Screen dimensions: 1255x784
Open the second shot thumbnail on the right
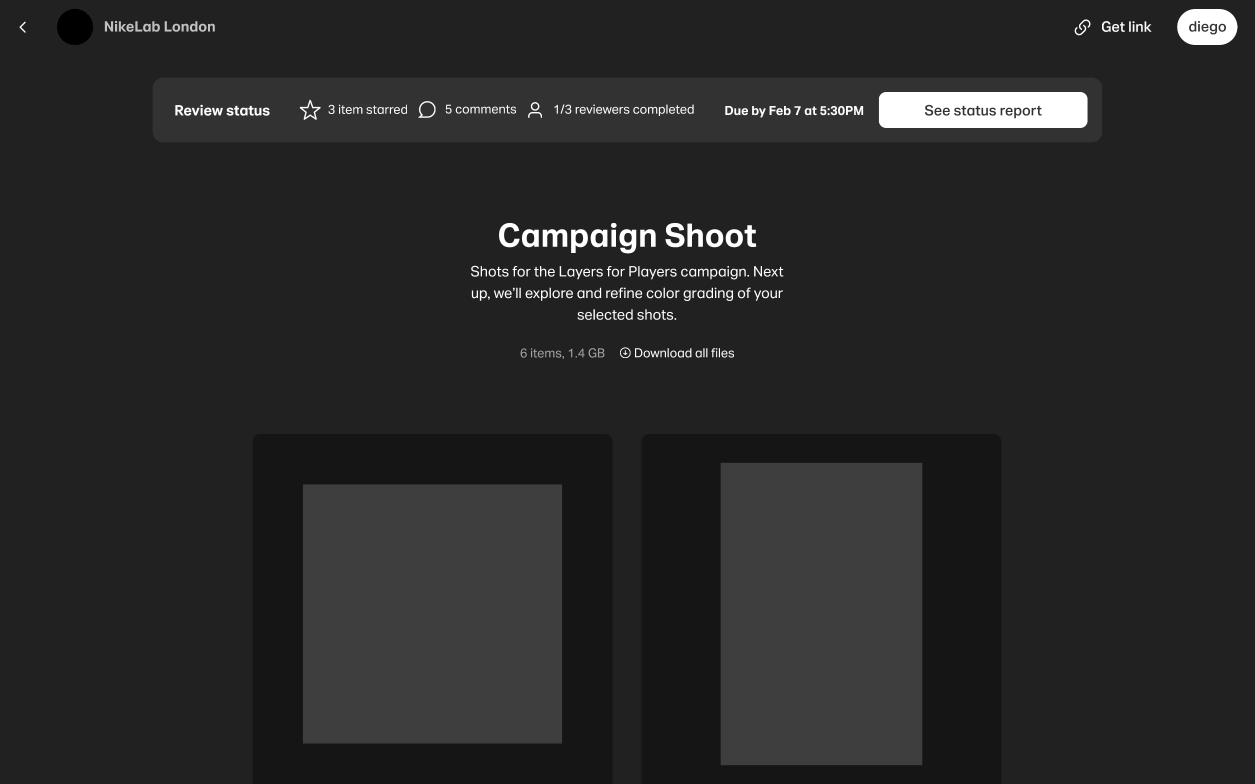tap(821, 613)
